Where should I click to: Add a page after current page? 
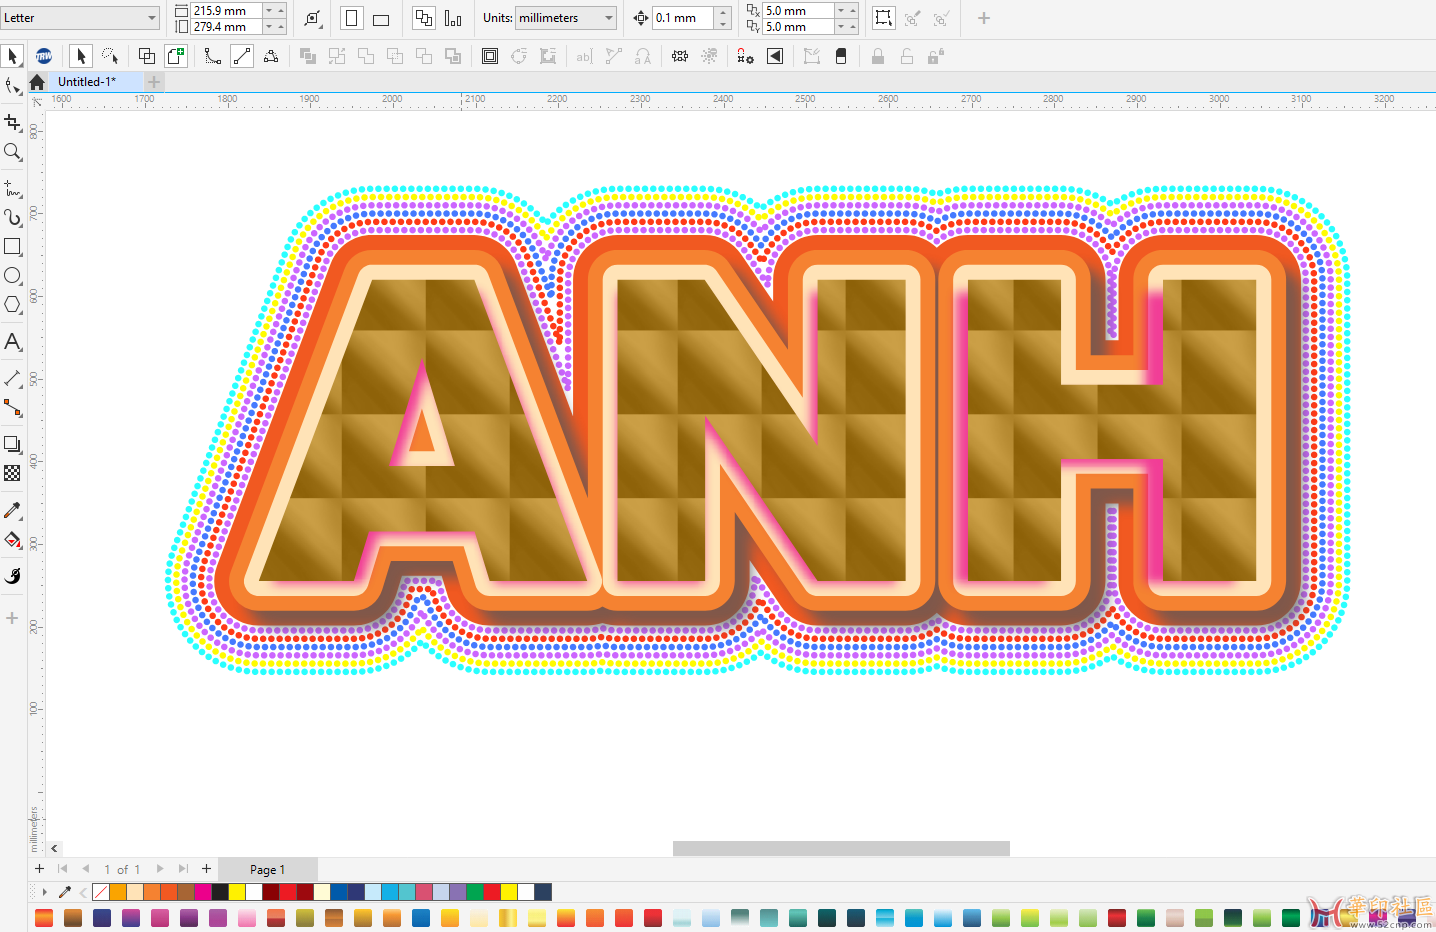coord(206,869)
